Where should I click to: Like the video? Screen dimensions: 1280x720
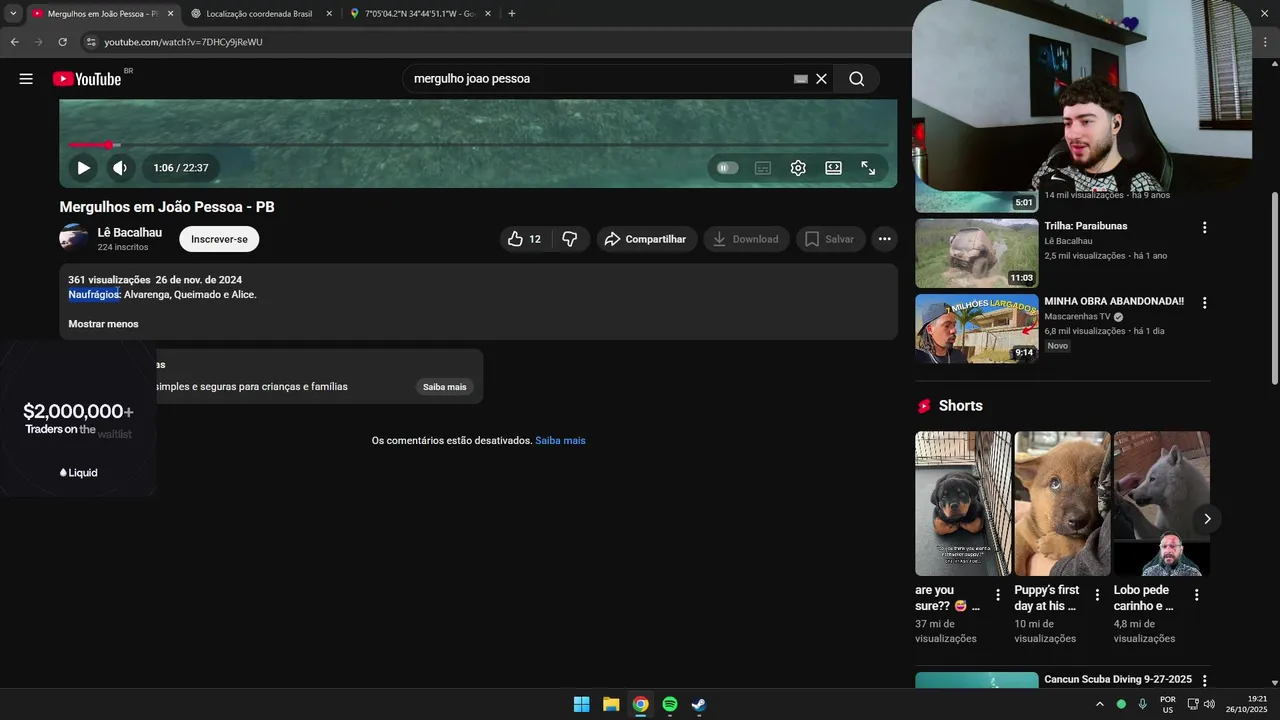click(x=525, y=239)
